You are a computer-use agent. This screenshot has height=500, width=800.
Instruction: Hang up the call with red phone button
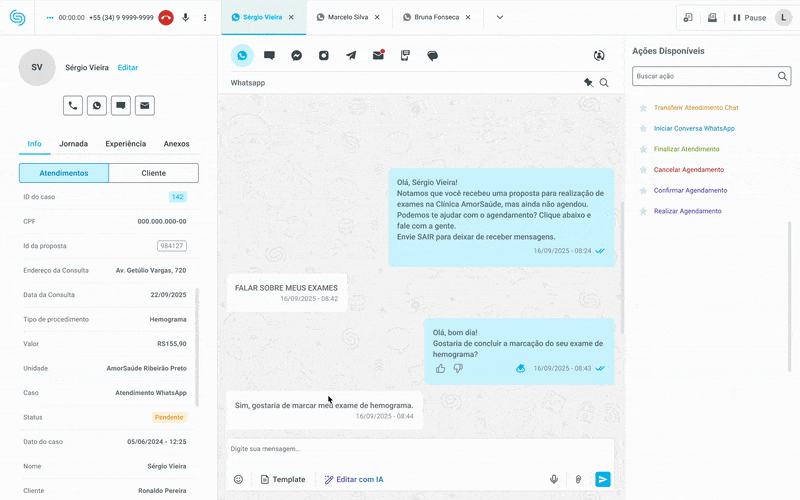(x=165, y=17)
